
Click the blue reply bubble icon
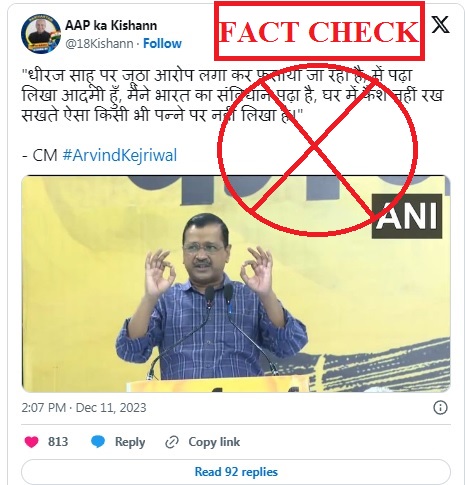point(98,442)
